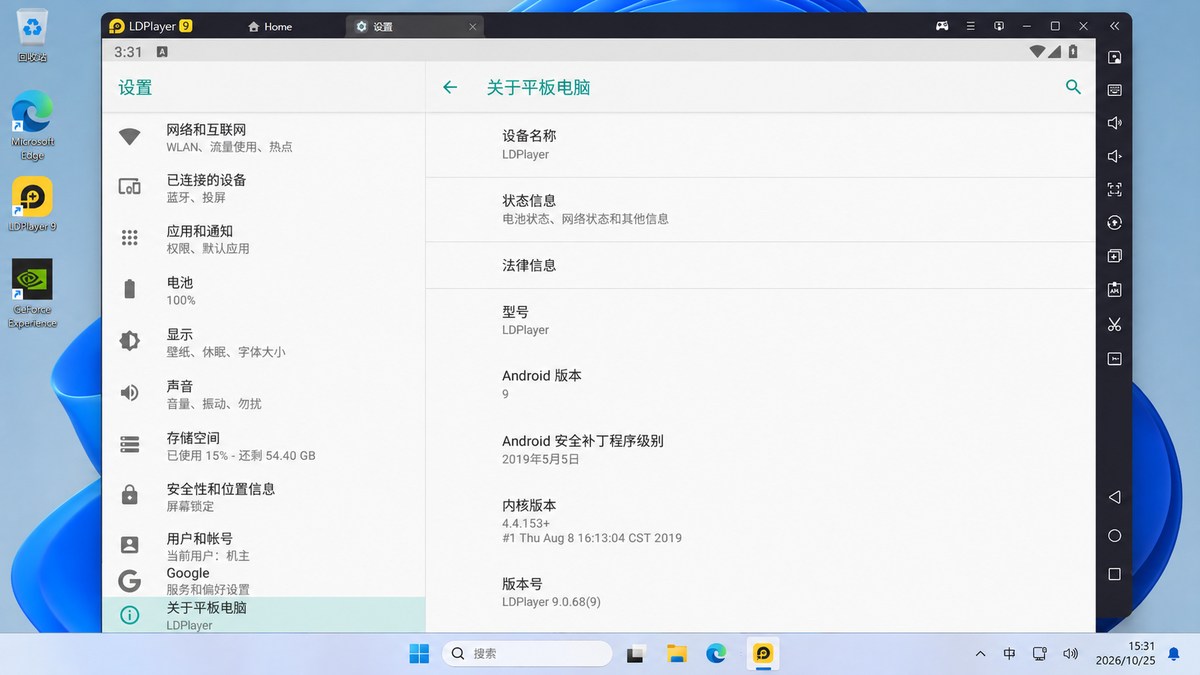
Task: Tap Android 安全补丁程序级别 entry
Action: click(x=760, y=450)
